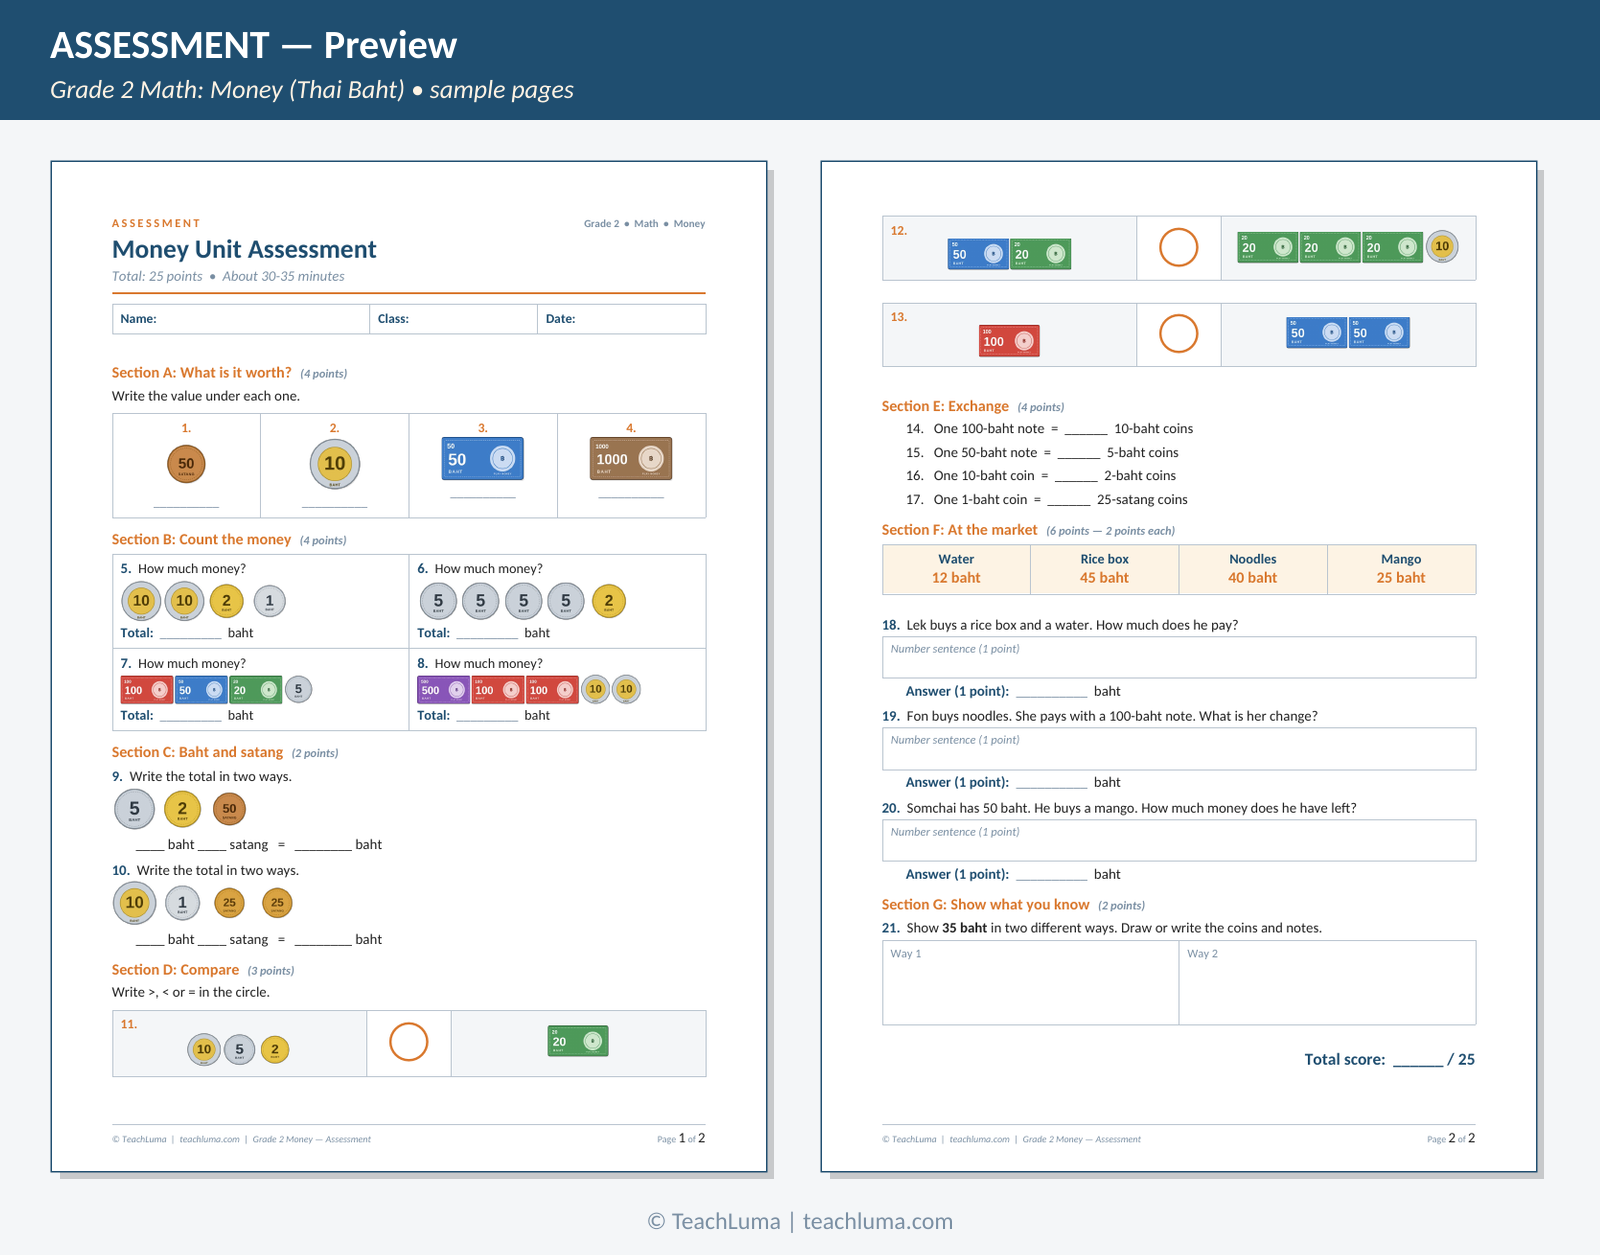This screenshot has height=1255, width=1600.
Task: Click the Mango 25 baht price cell
Action: pyautogui.click(x=1401, y=569)
